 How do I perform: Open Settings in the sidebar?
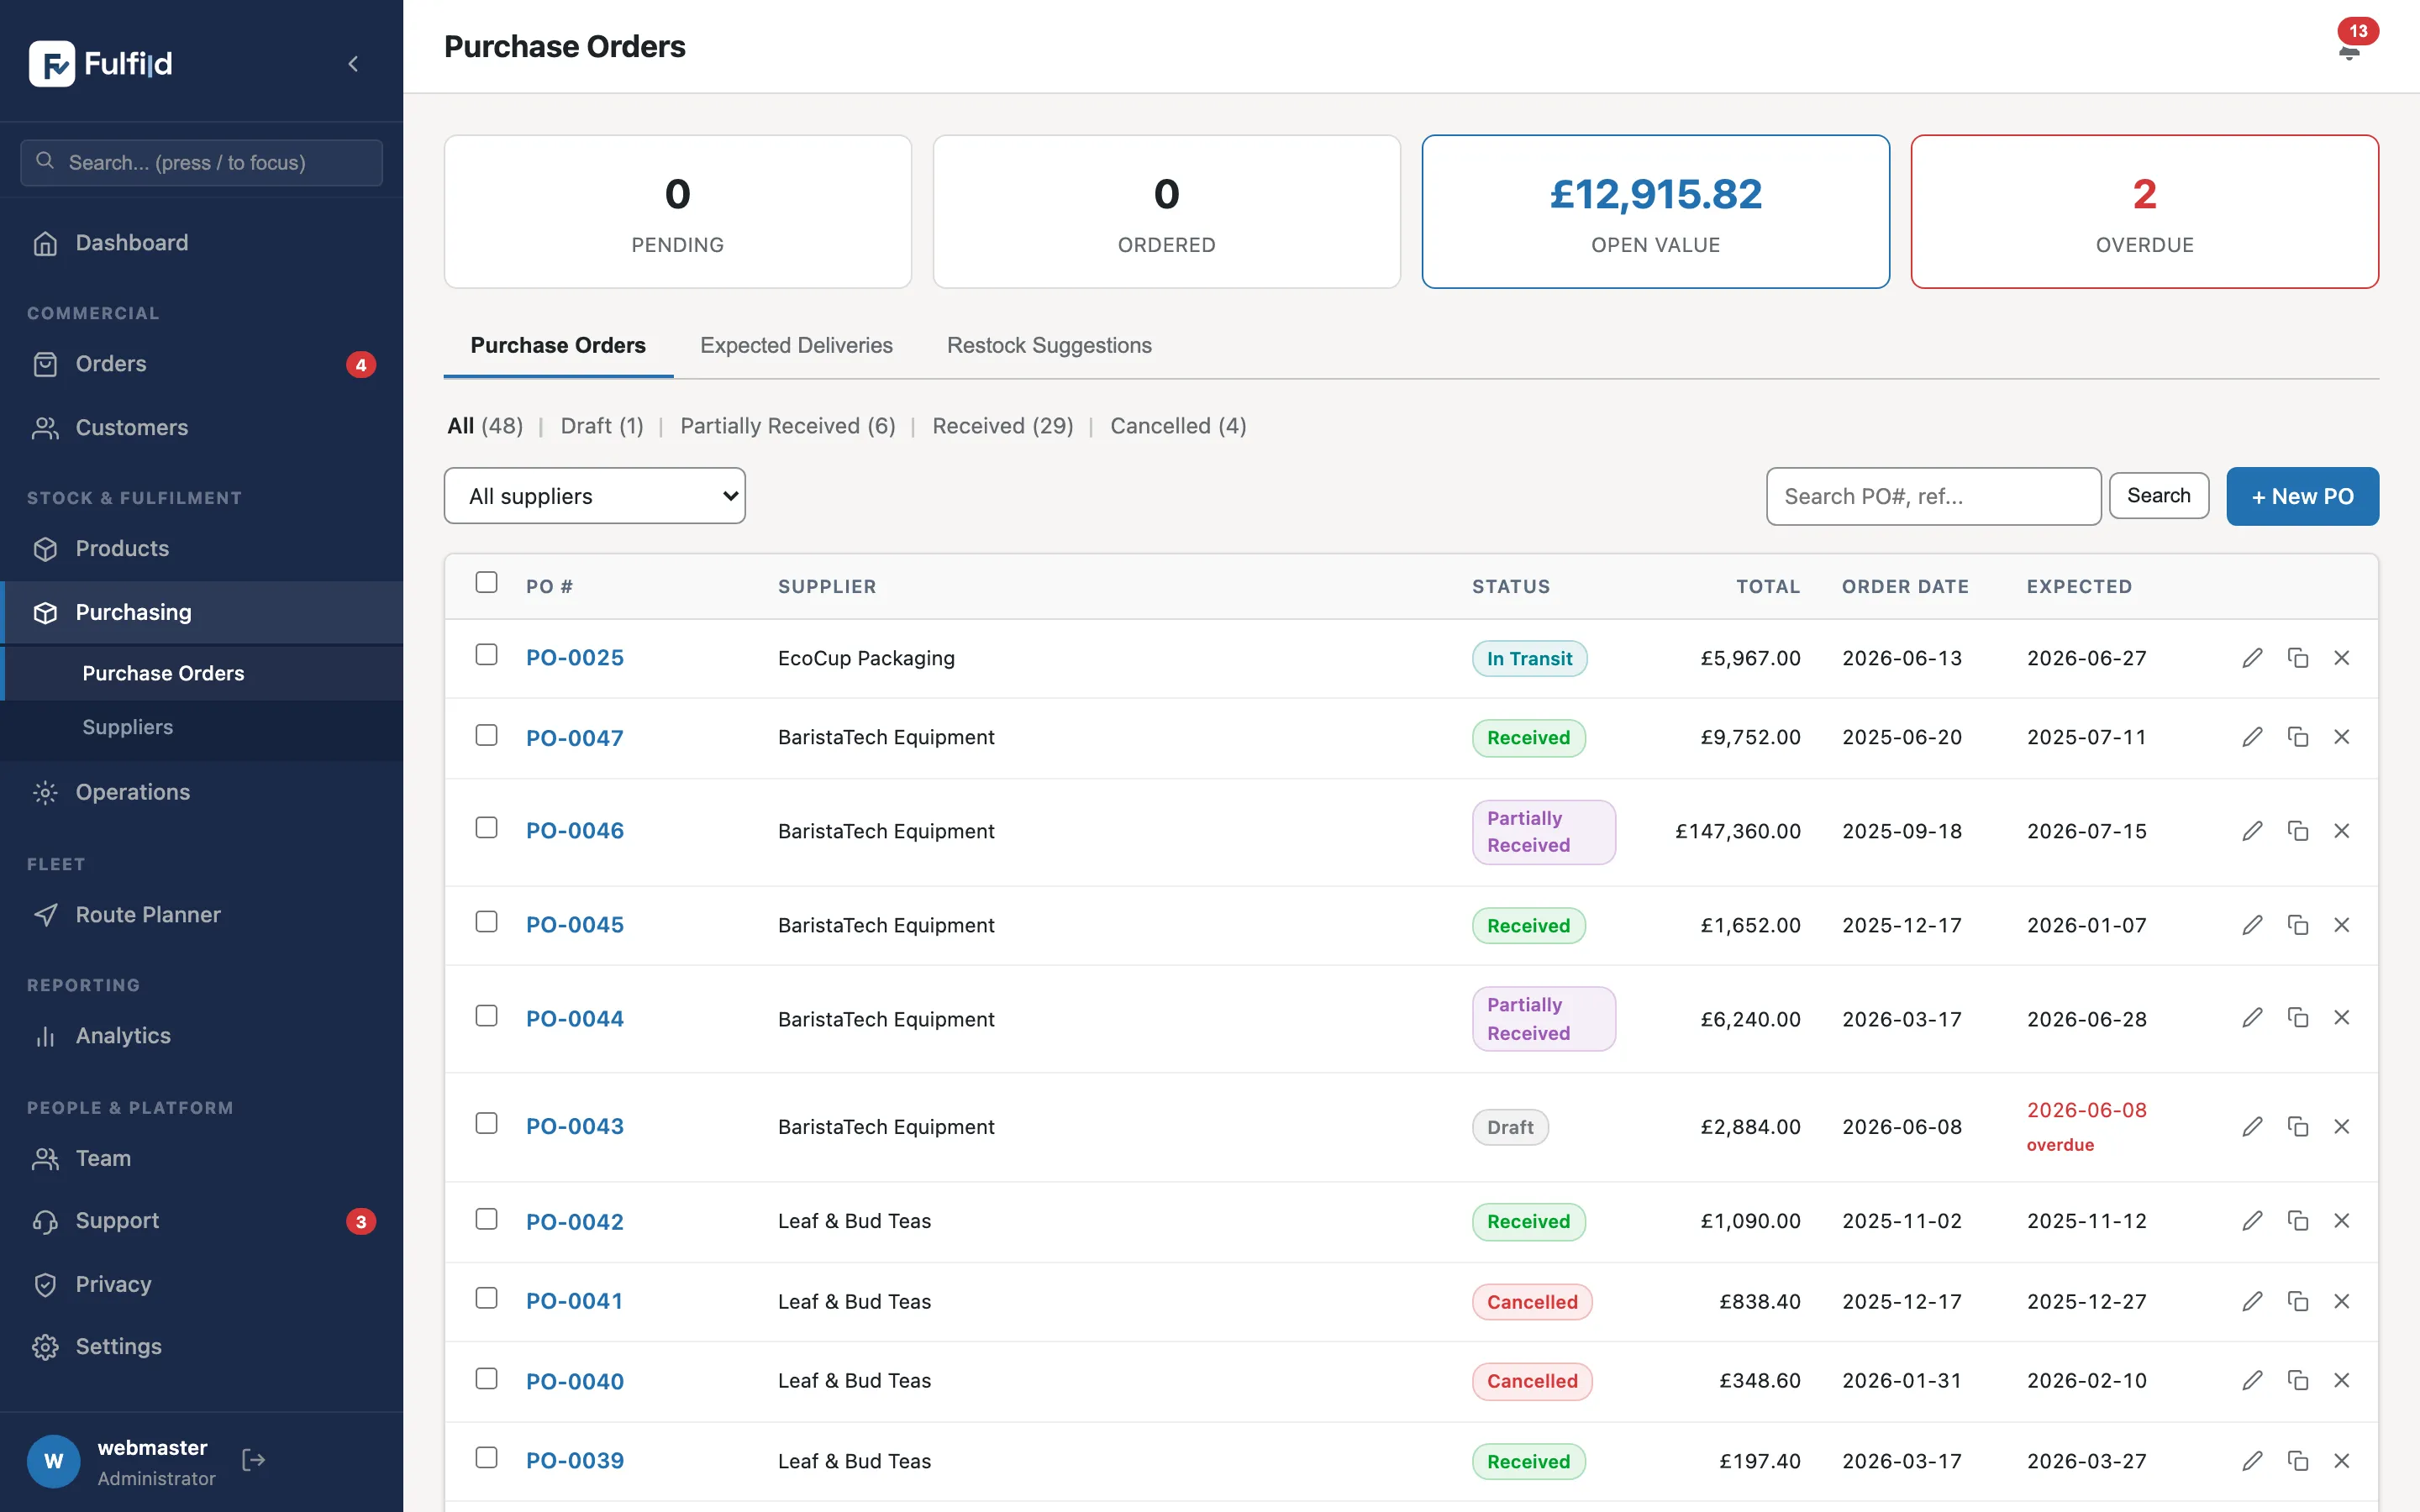(201, 1347)
